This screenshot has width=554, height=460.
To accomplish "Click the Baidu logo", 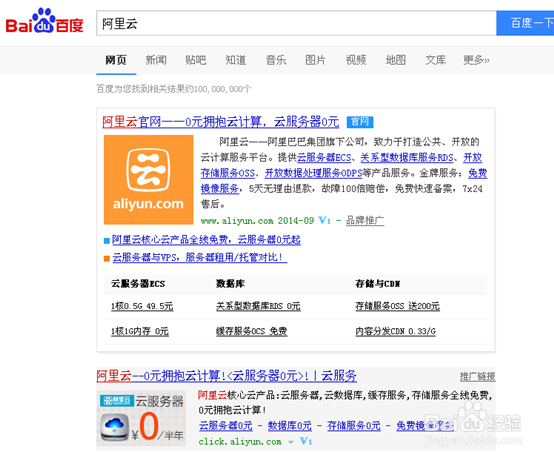I will (44, 22).
